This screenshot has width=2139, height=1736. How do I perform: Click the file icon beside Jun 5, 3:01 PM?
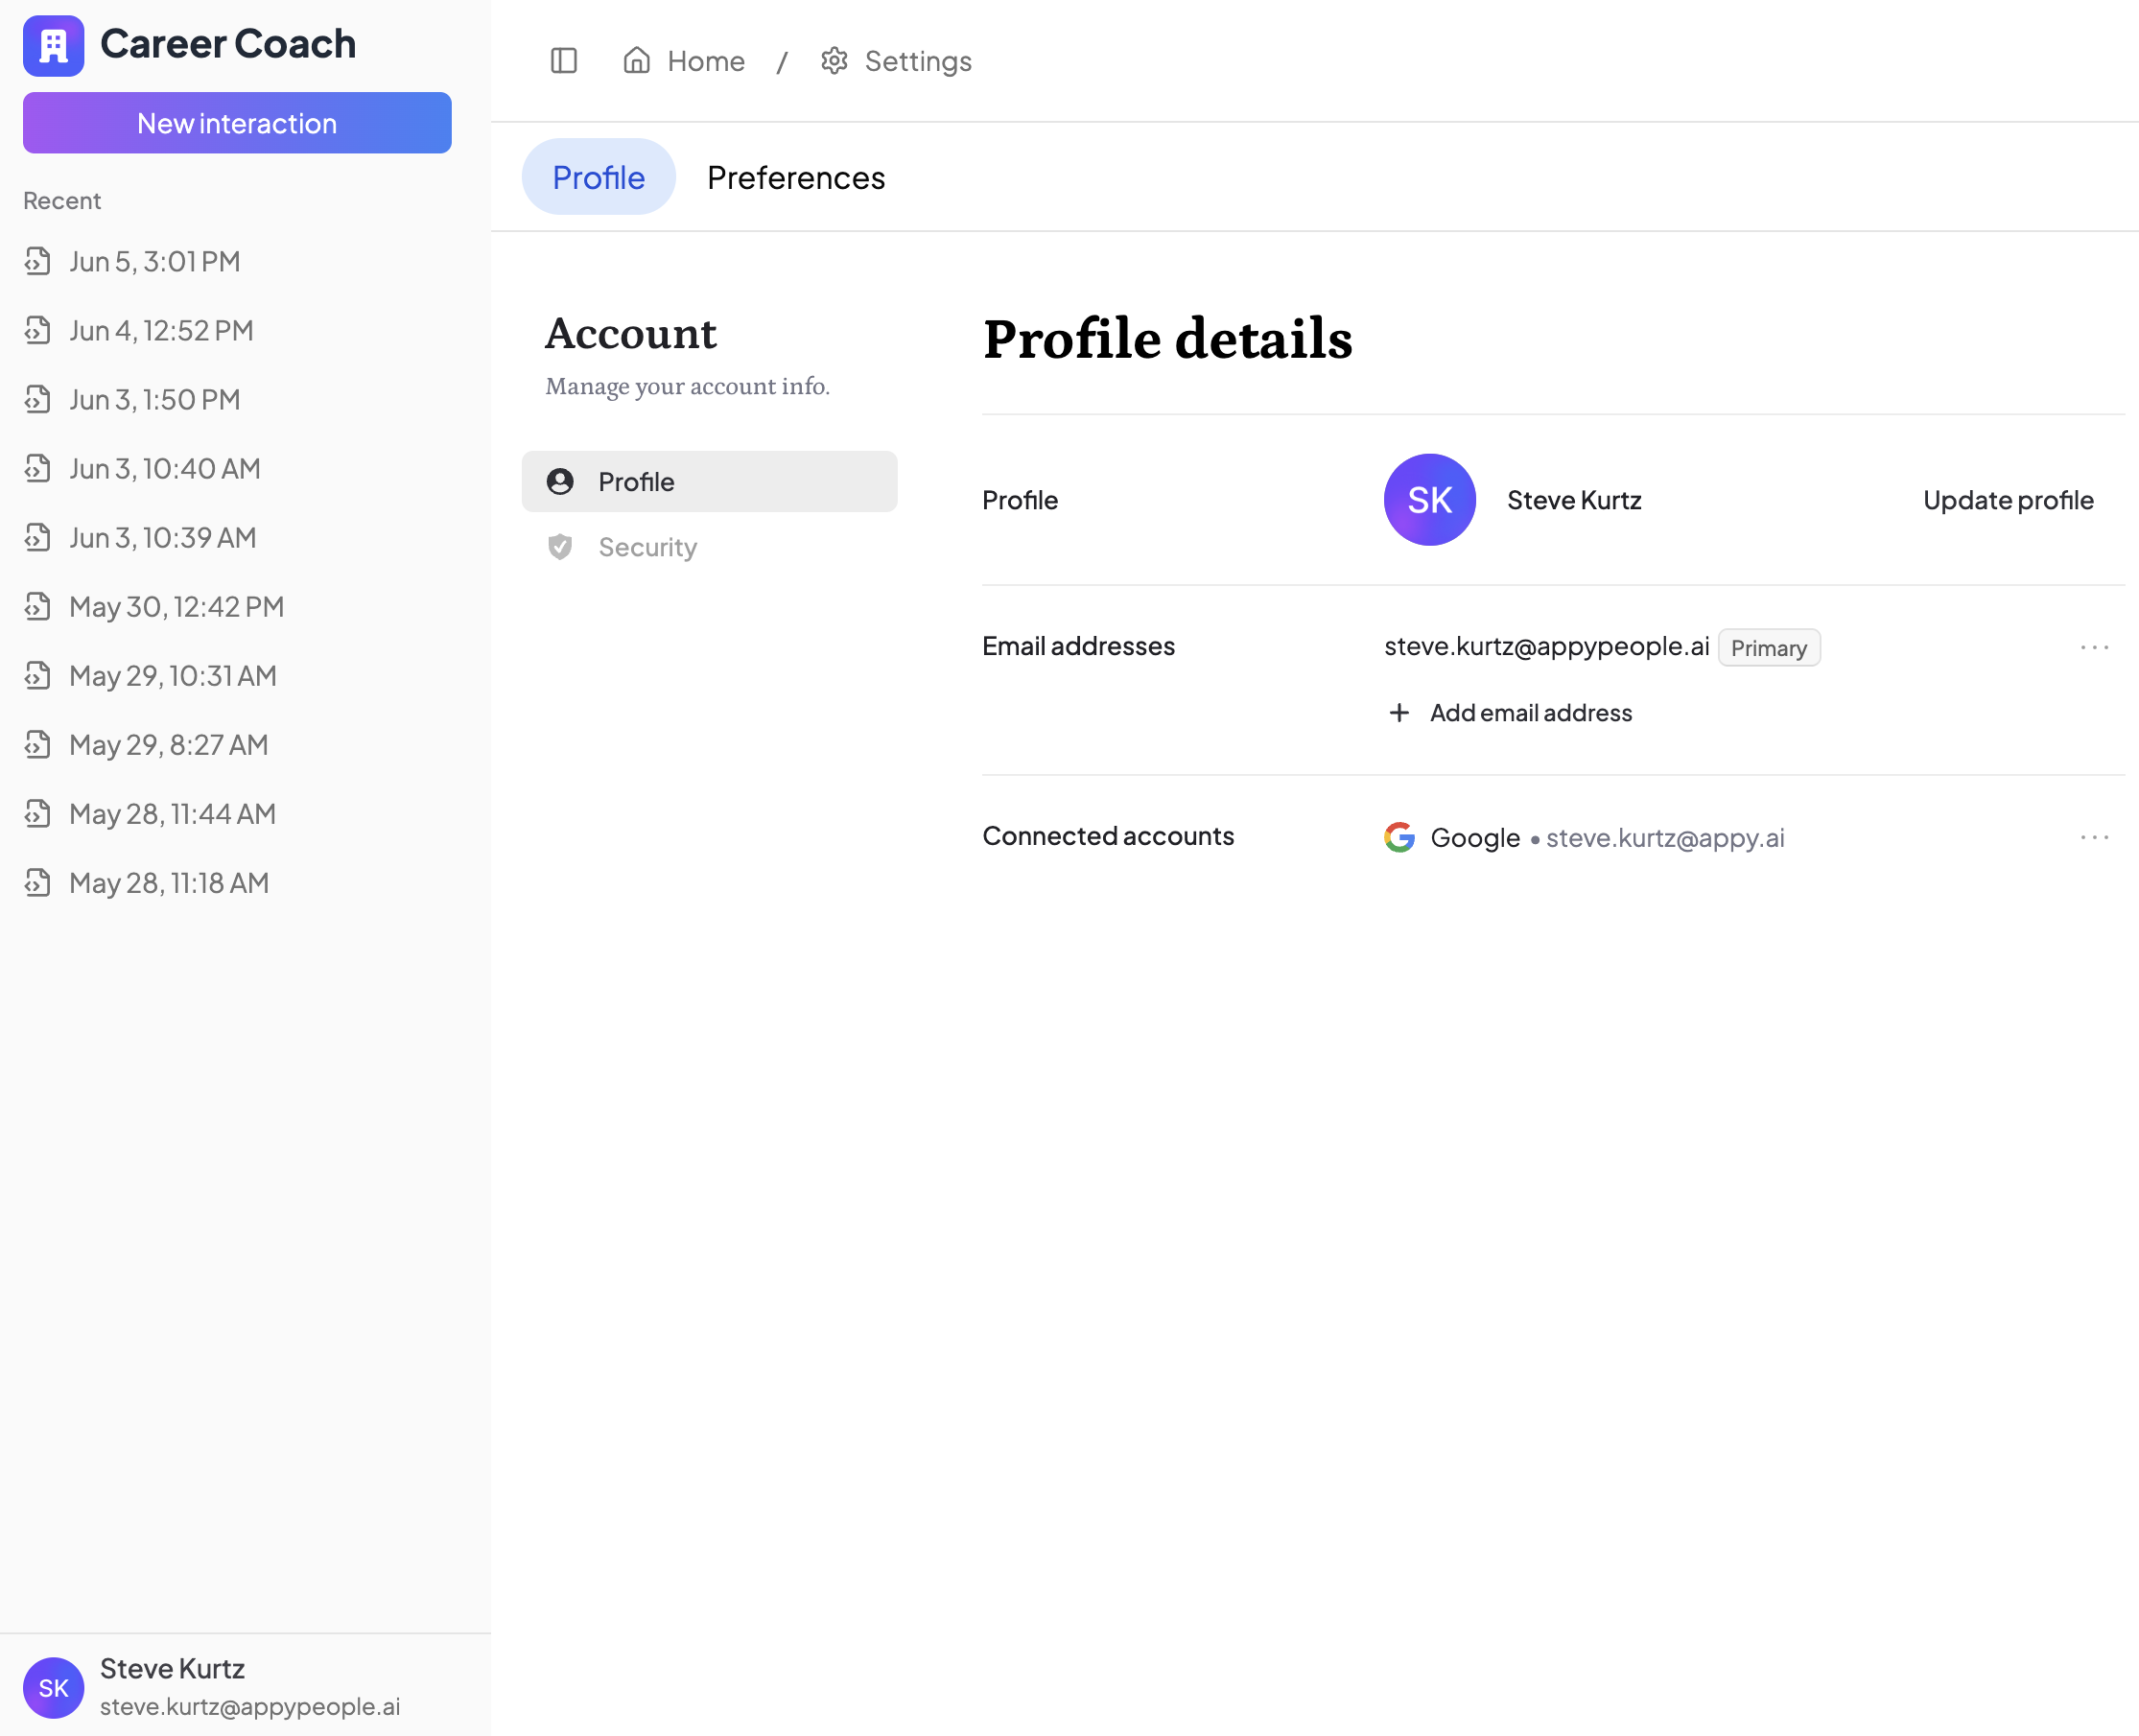[x=38, y=262]
